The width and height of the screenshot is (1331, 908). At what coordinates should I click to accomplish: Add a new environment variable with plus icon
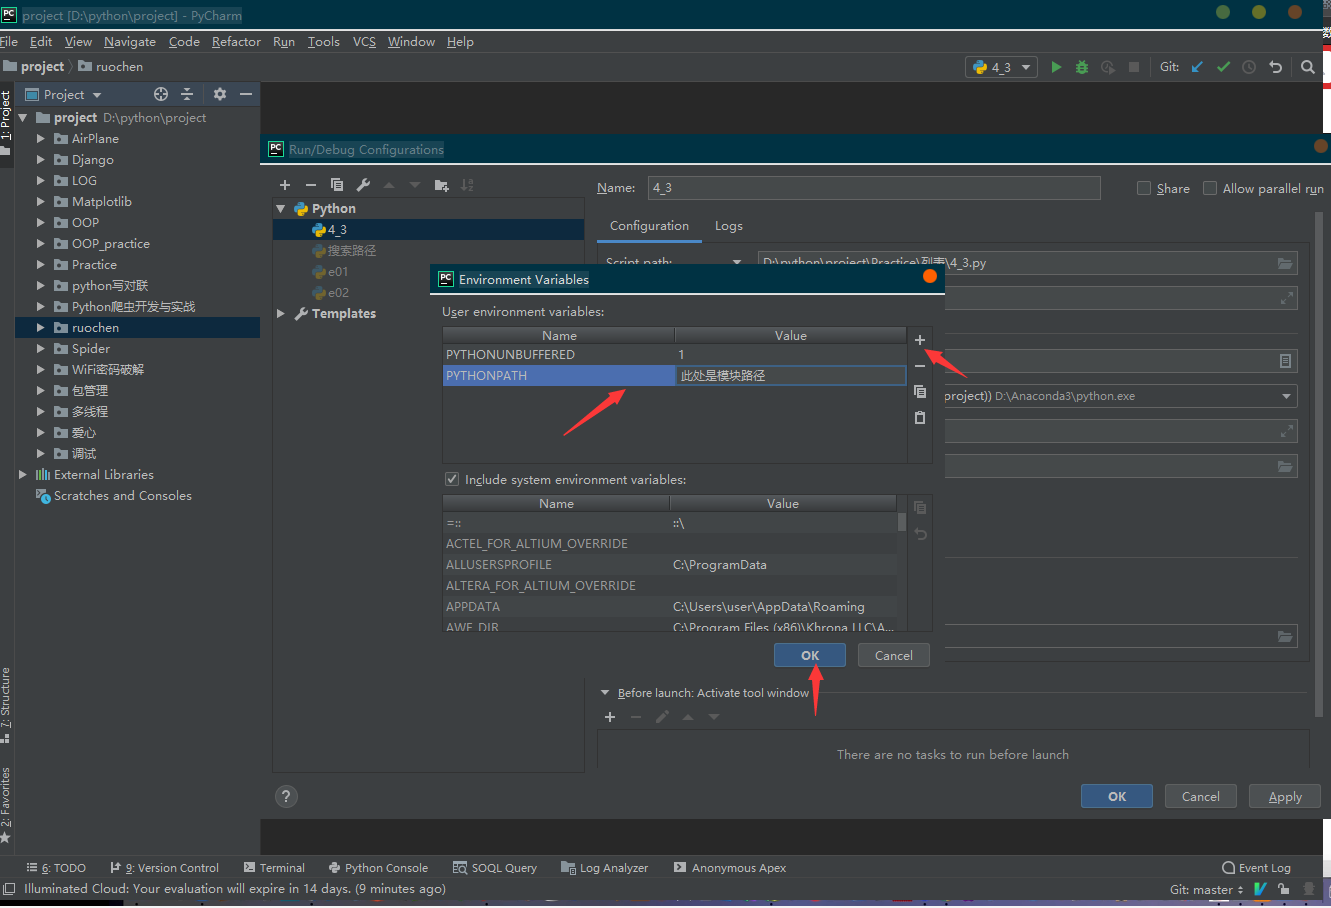click(920, 340)
